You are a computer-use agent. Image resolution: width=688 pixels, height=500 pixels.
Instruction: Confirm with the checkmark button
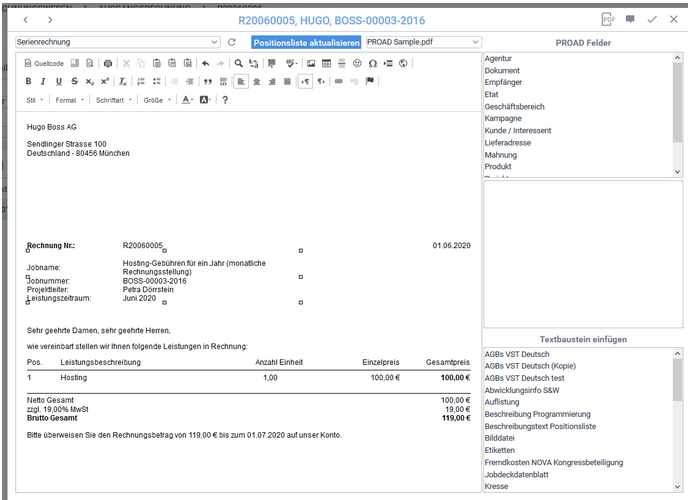coord(652,19)
